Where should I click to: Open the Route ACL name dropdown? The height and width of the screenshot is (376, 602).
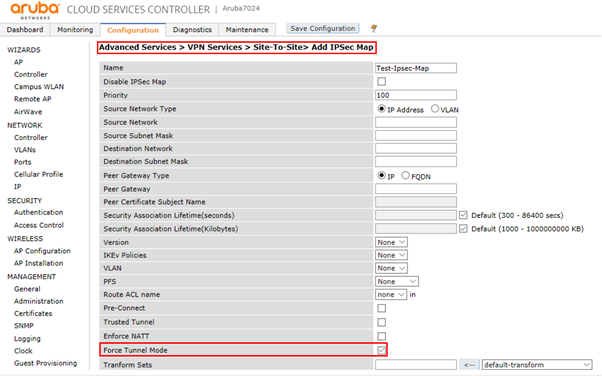tap(391, 295)
